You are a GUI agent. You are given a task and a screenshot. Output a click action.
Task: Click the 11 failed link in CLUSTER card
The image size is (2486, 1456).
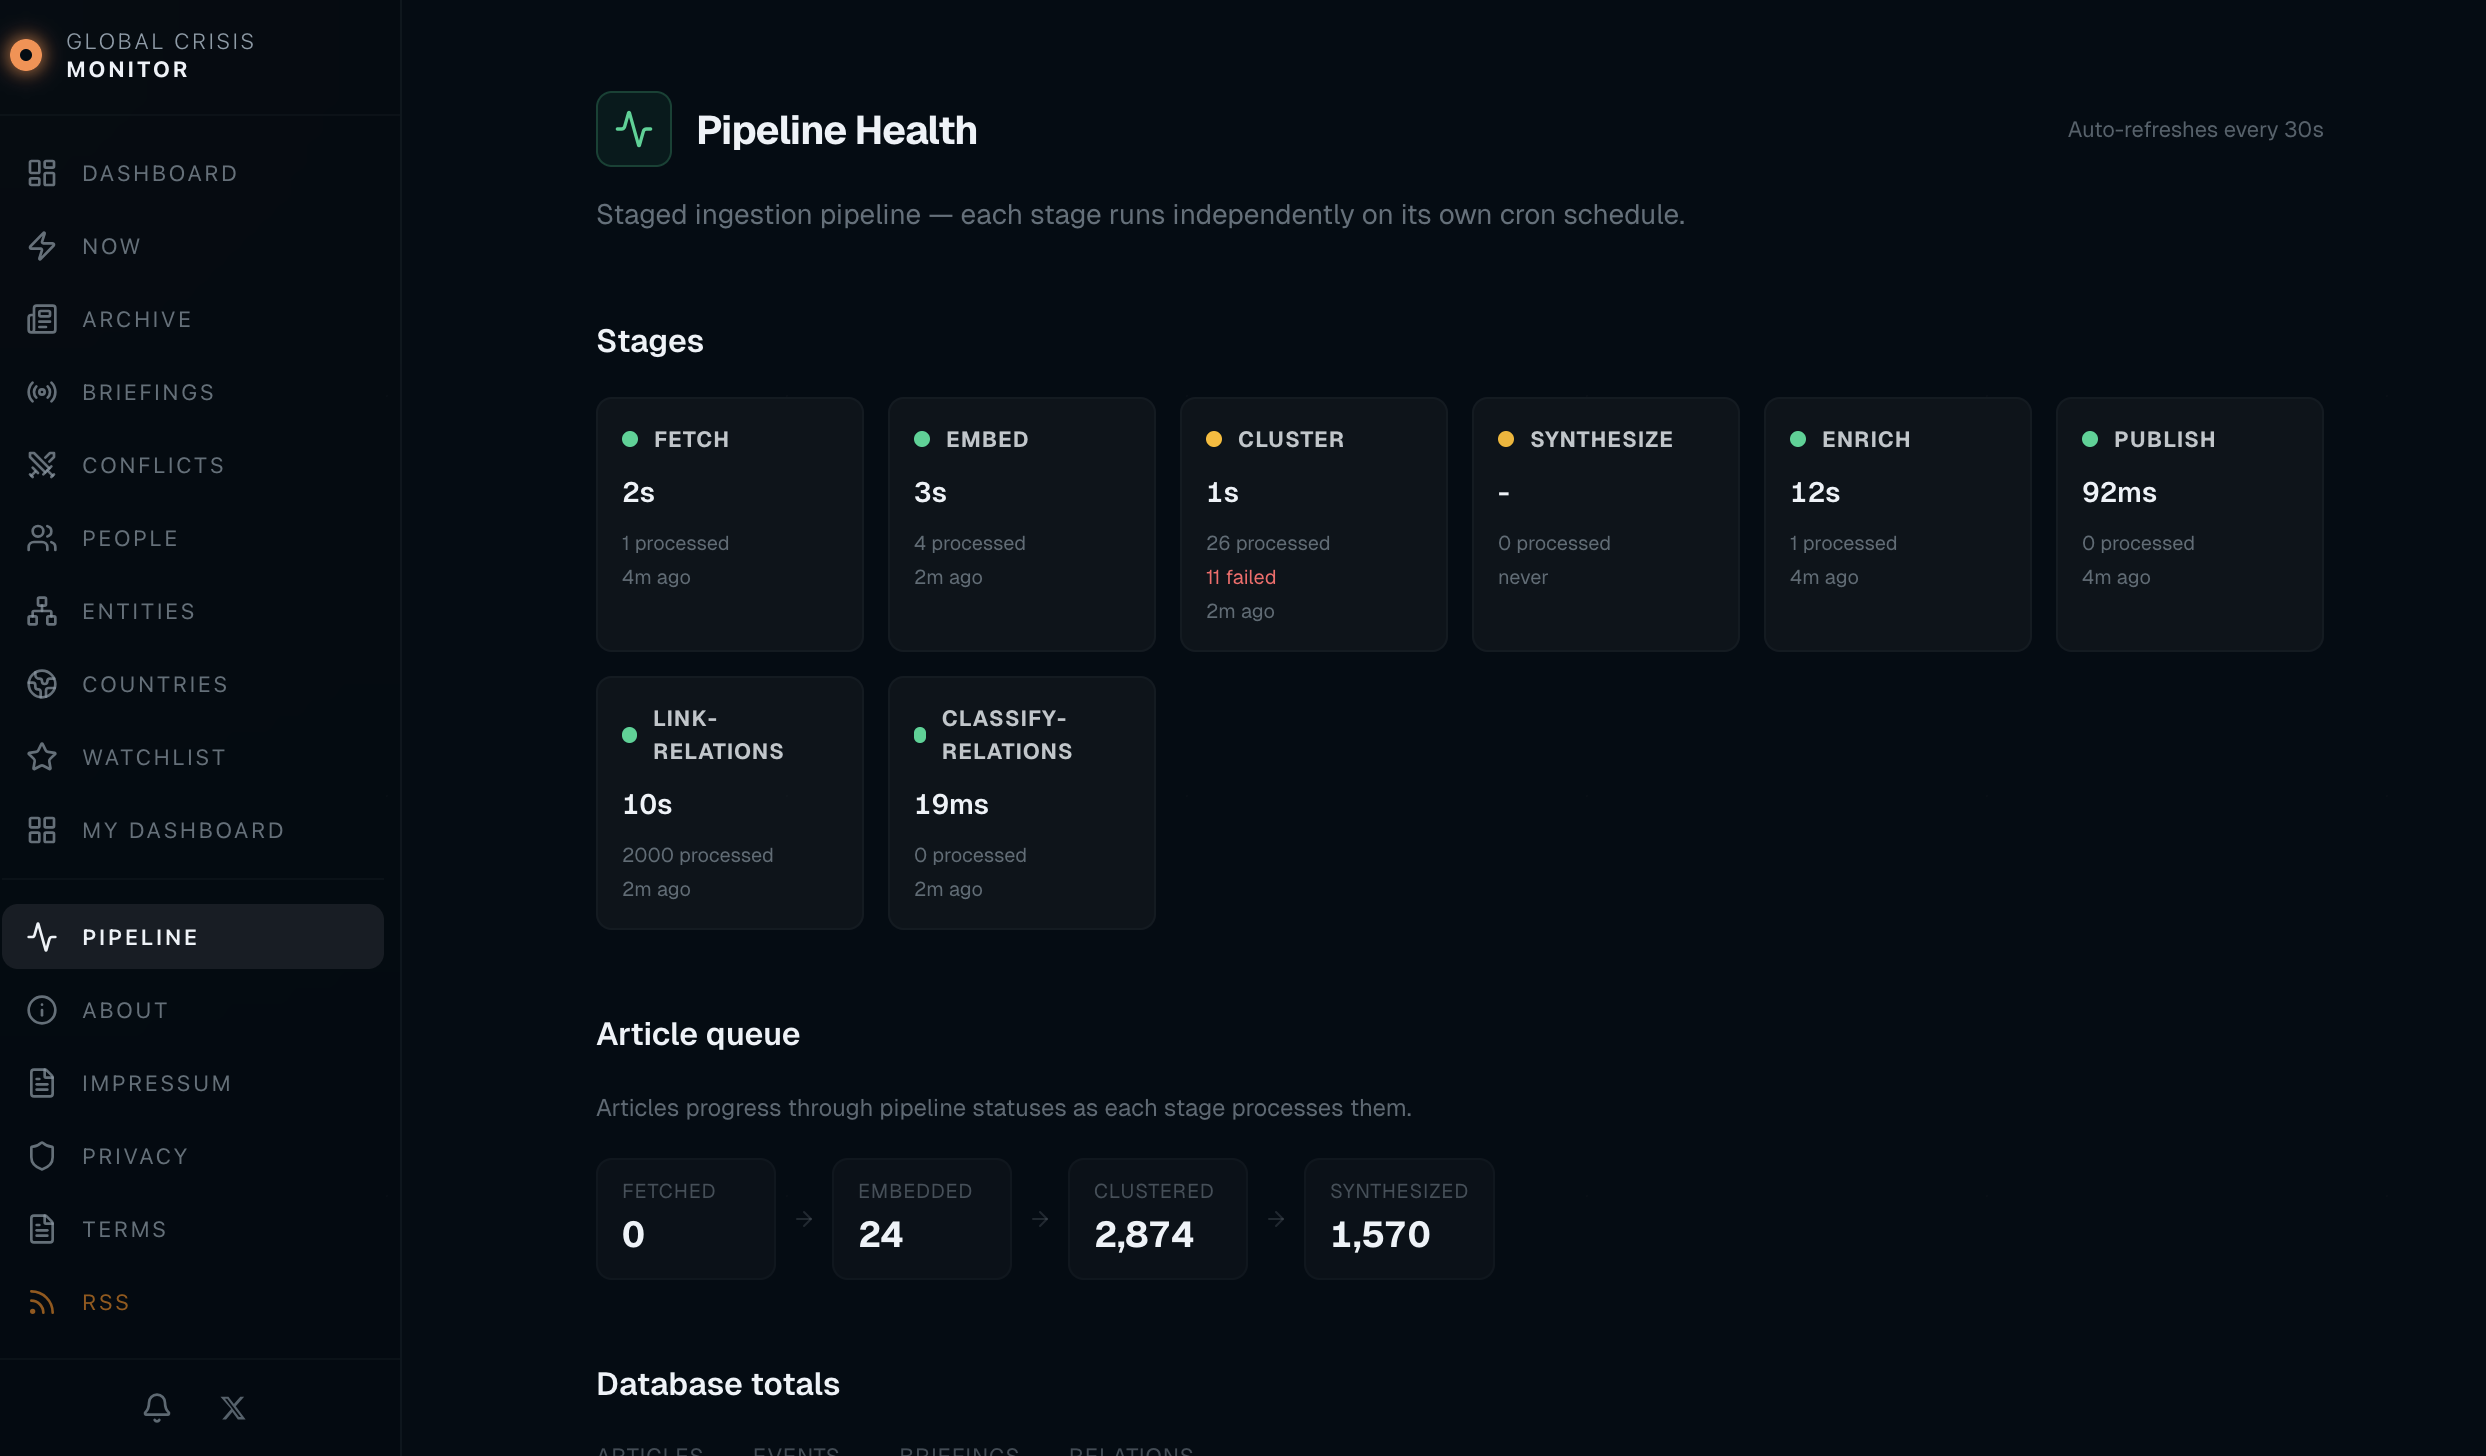[x=1240, y=577]
